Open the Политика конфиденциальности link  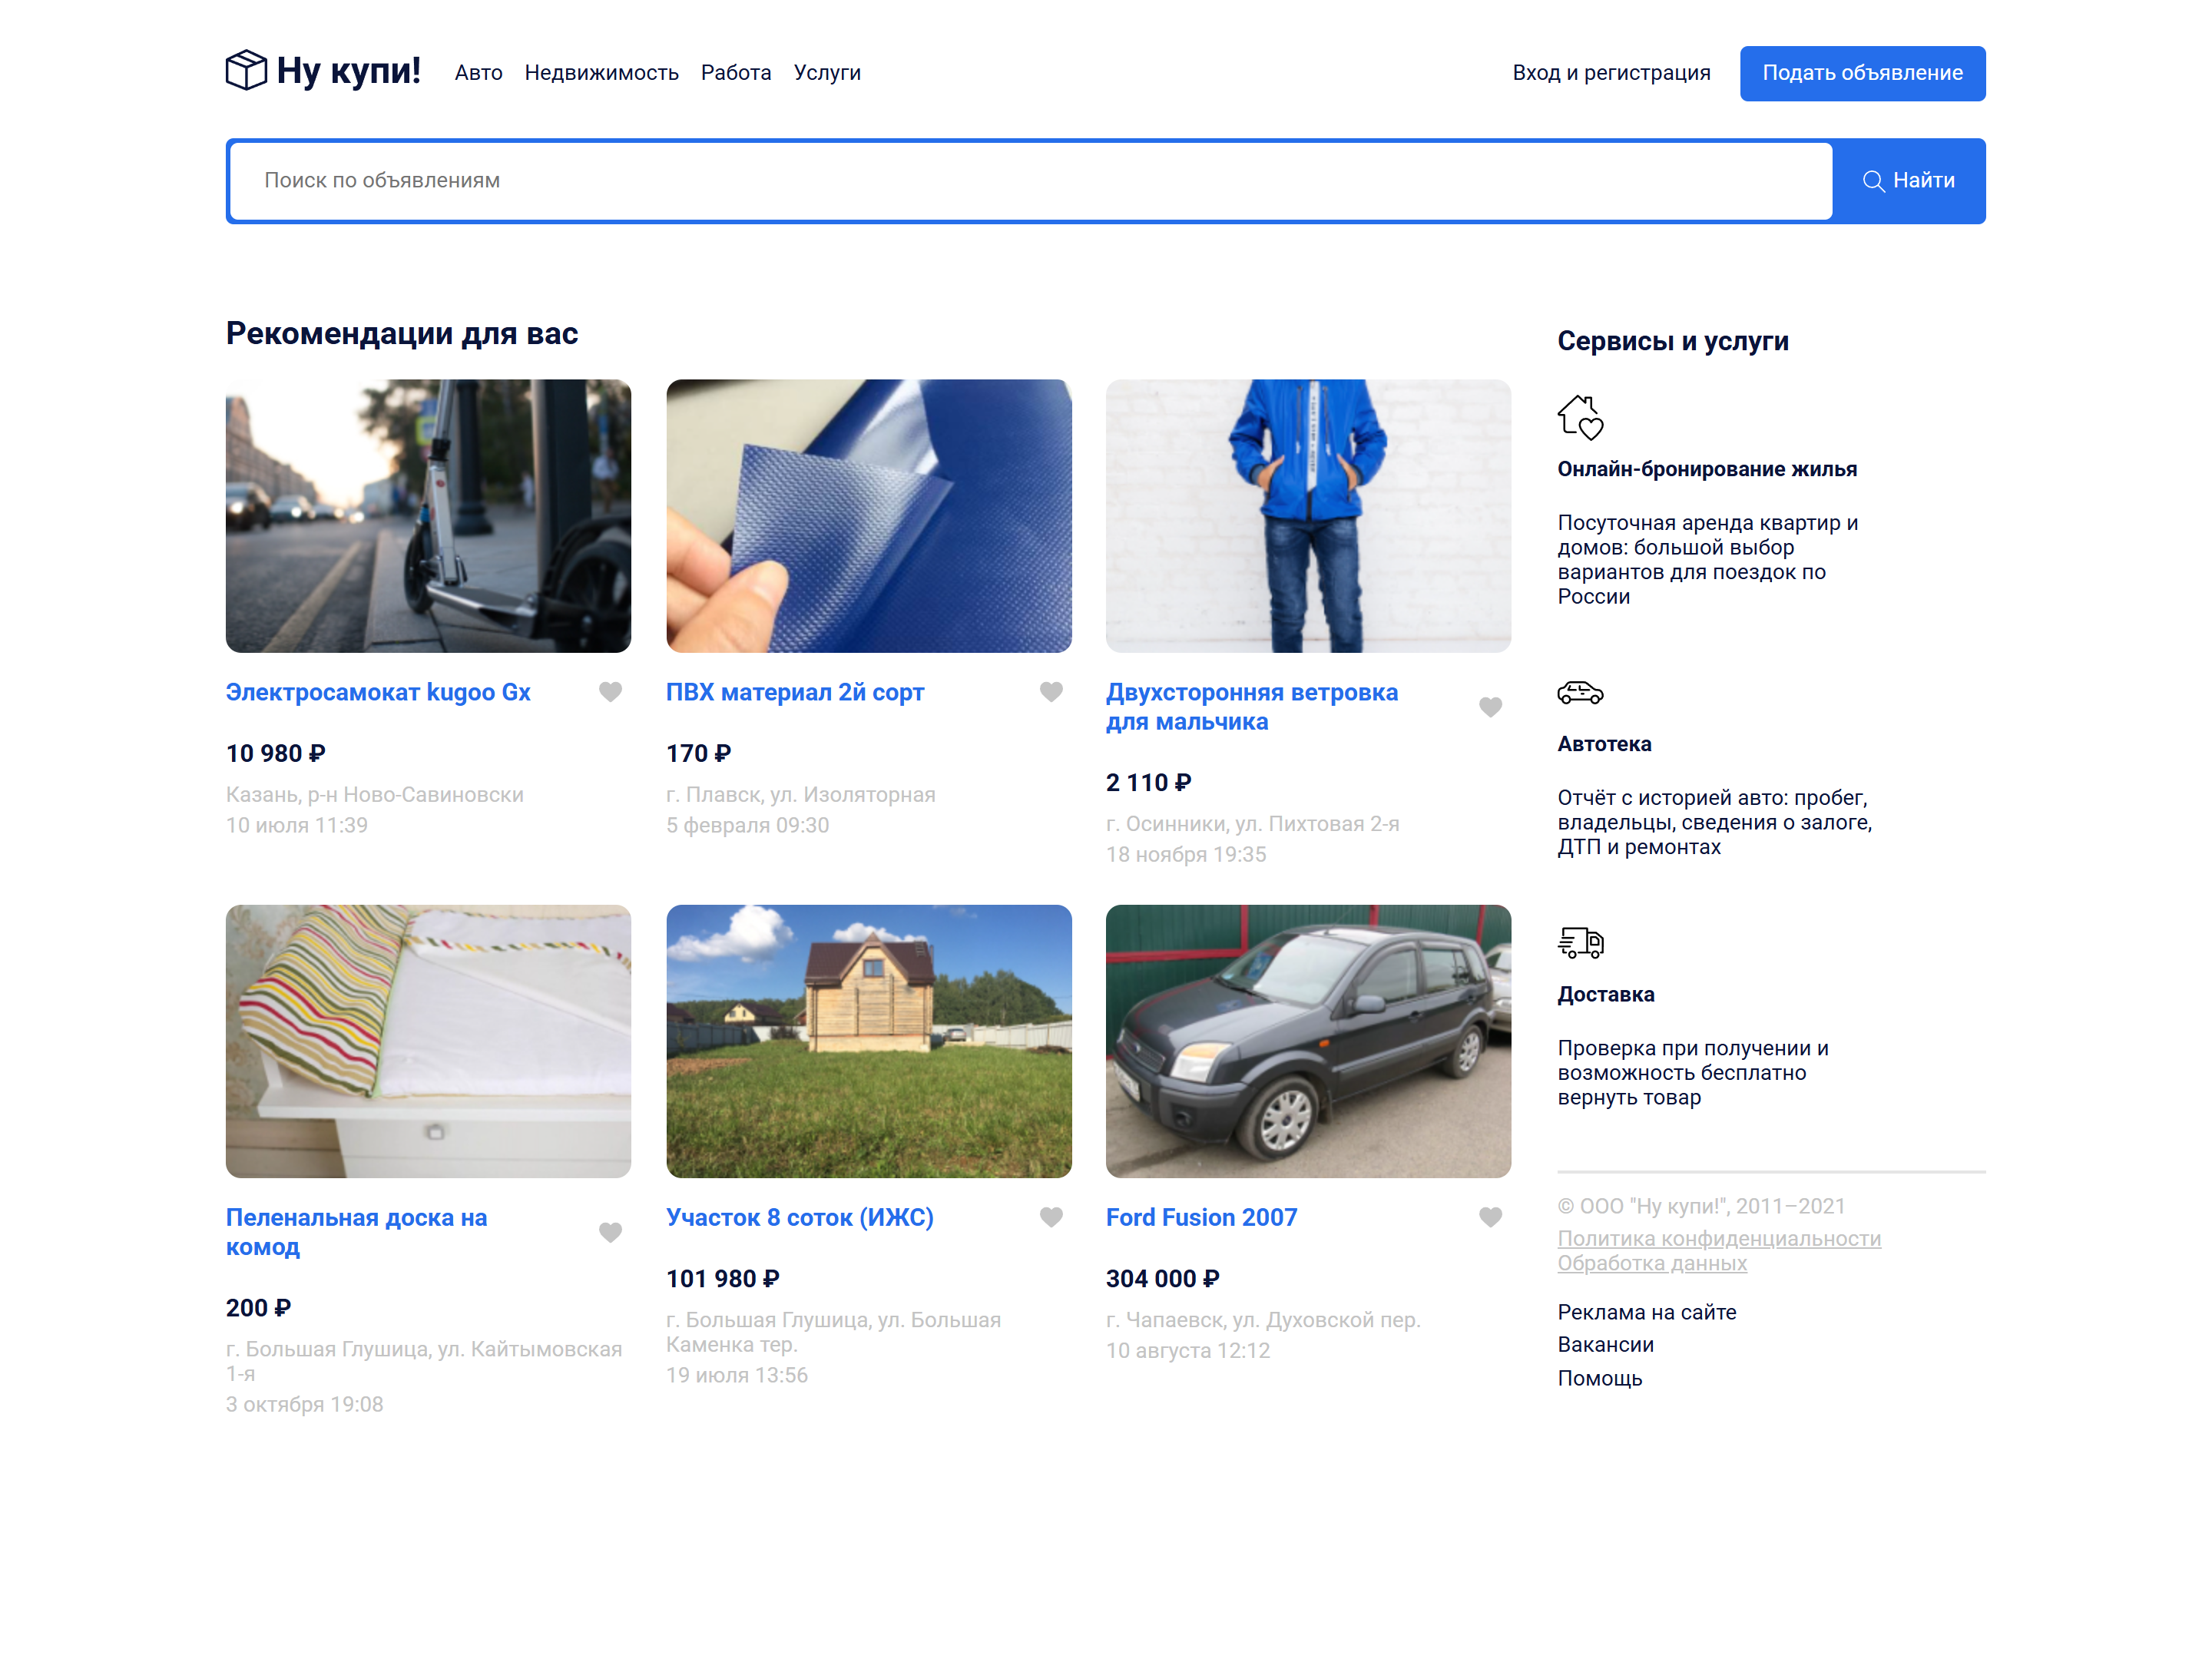1719,1238
